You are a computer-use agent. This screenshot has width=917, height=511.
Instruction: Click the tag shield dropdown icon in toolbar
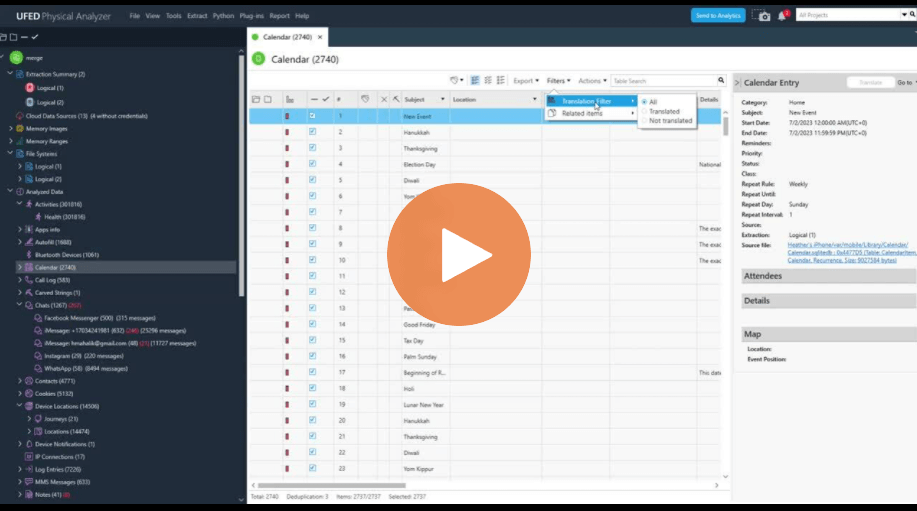click(x=457, y=81)
